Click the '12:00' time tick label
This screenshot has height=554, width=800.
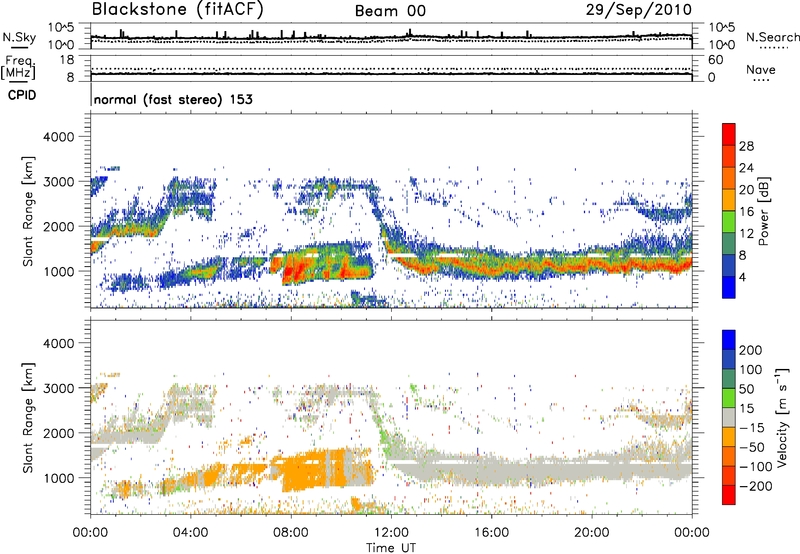391,533
